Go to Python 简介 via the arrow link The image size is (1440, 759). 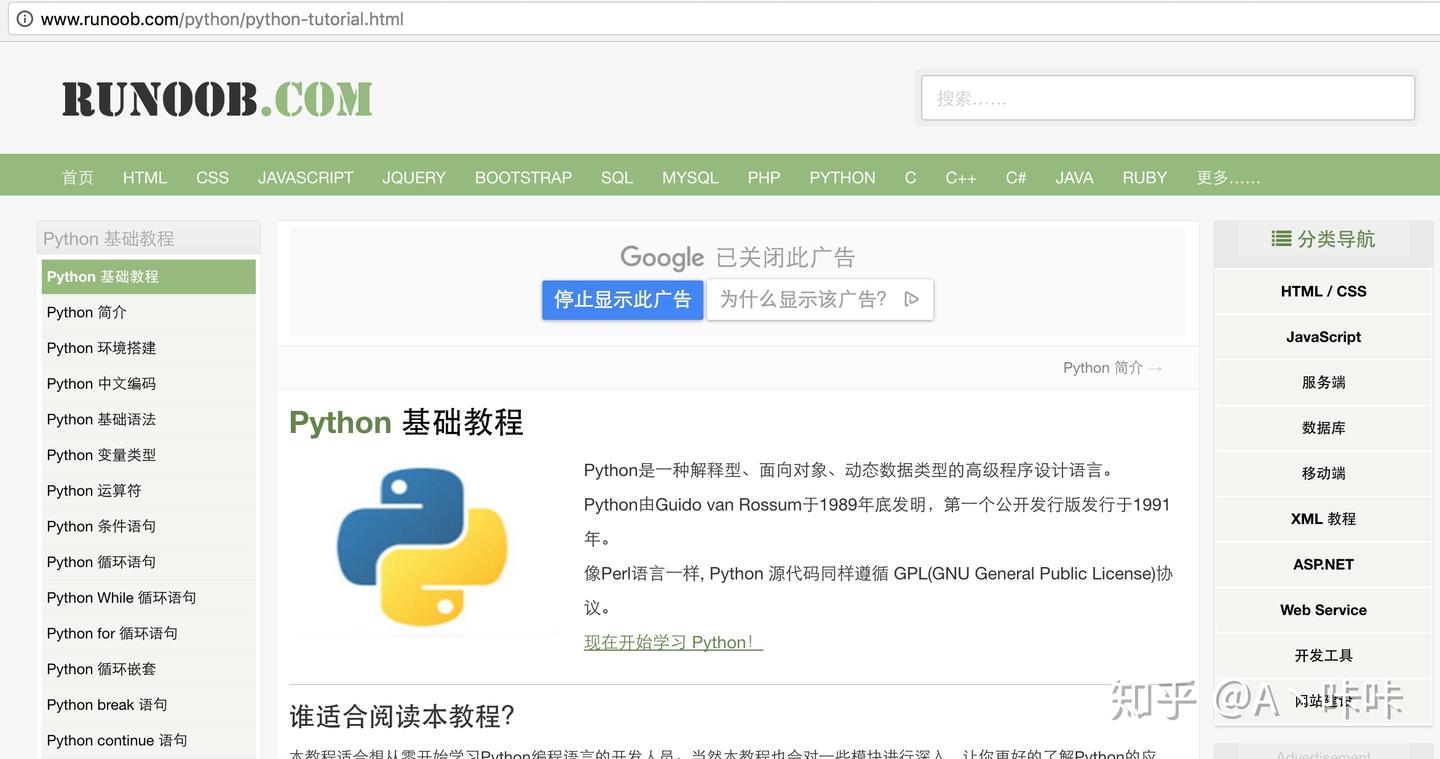point(1111,367)
